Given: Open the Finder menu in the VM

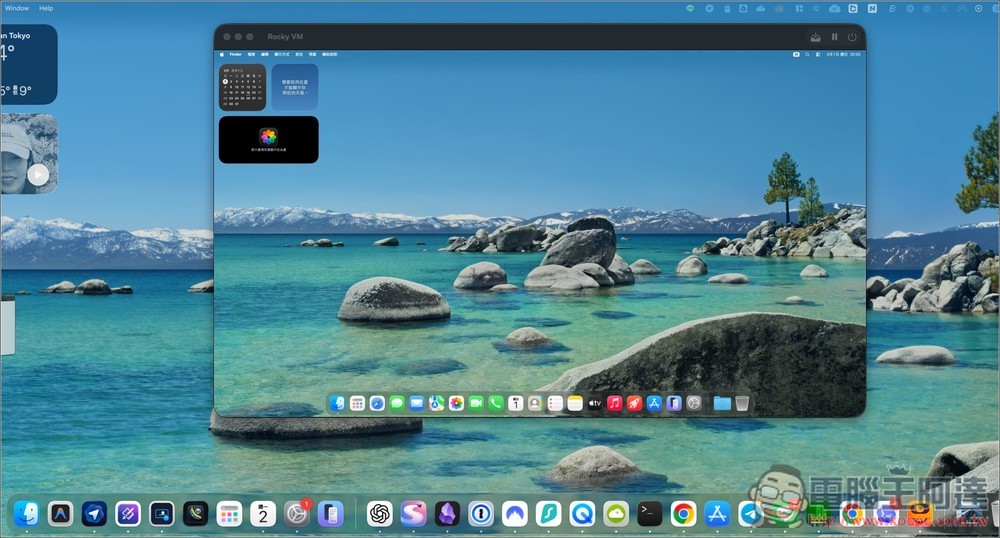Looking at the screenshot, I should click(x=236, y=54).
